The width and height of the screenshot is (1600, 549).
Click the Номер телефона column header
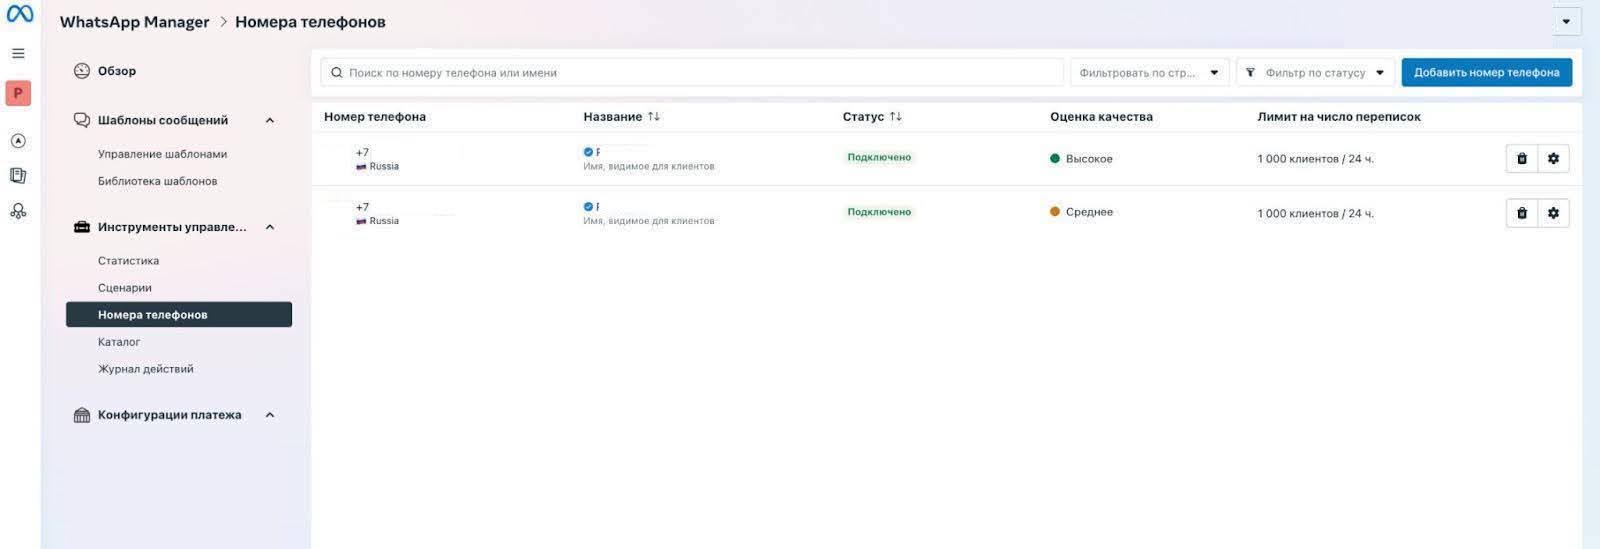pyautogui.click(x=375, y=117)
